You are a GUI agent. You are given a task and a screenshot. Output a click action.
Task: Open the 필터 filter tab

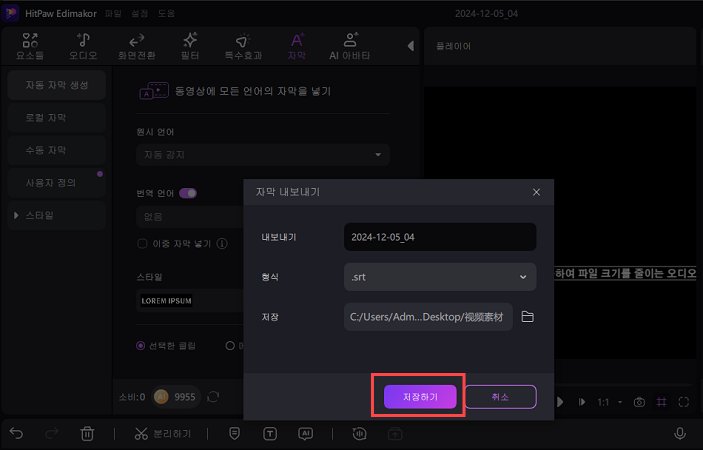(190, 46)
